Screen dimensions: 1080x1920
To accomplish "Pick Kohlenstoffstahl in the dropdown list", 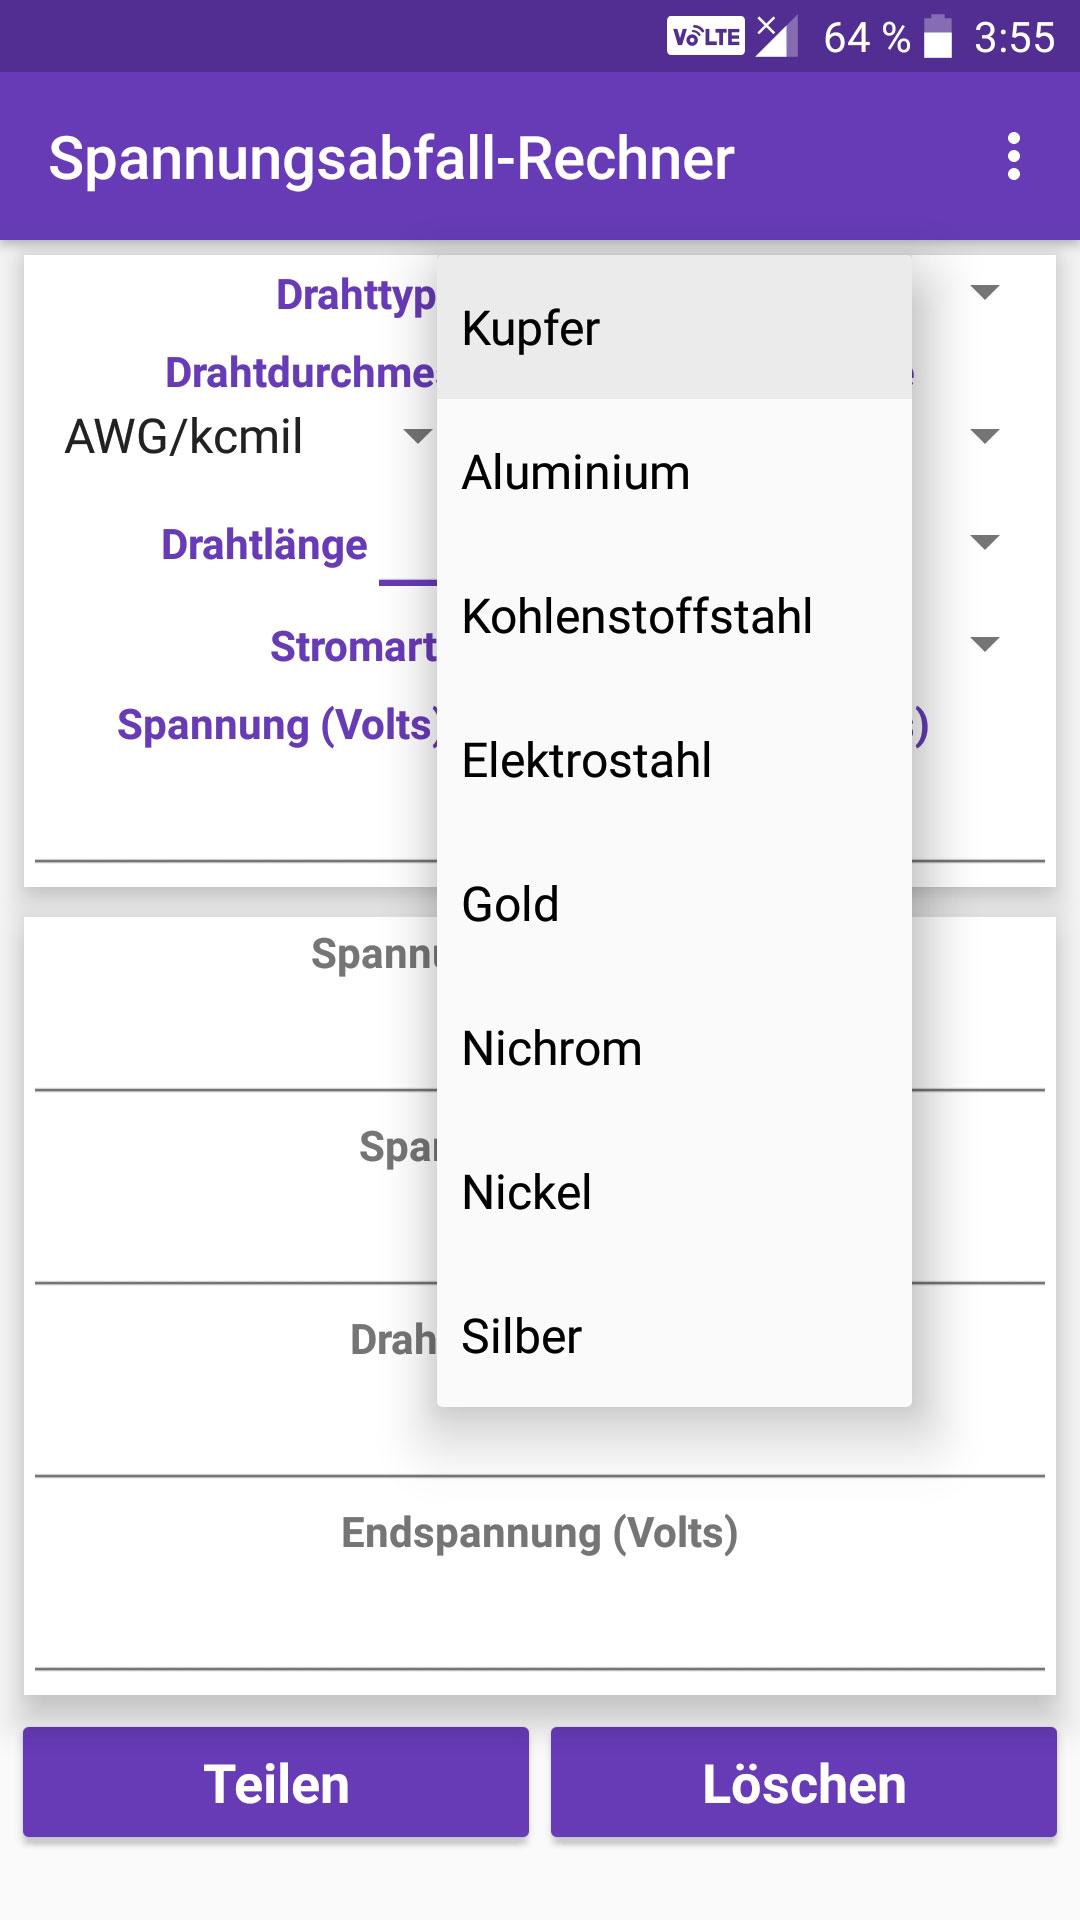I will point(674,616).
